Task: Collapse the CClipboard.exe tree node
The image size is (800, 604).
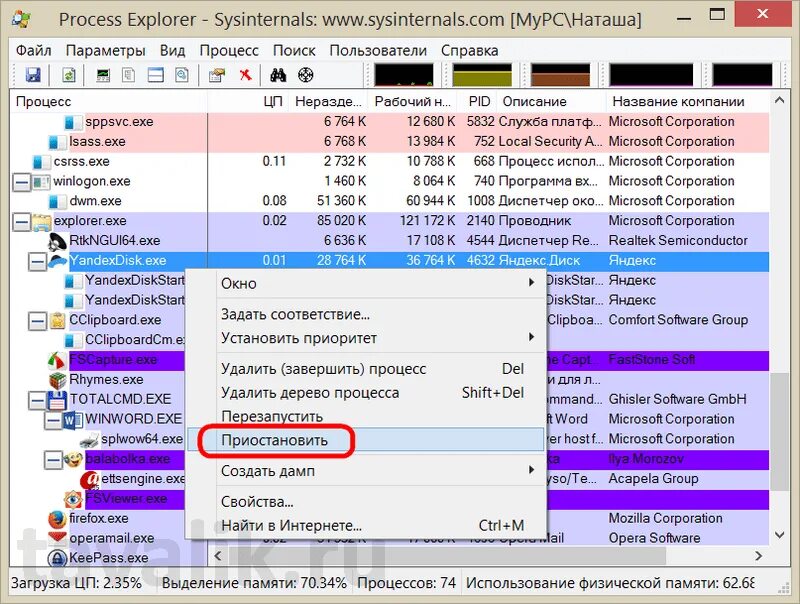Action: point(37,321)
